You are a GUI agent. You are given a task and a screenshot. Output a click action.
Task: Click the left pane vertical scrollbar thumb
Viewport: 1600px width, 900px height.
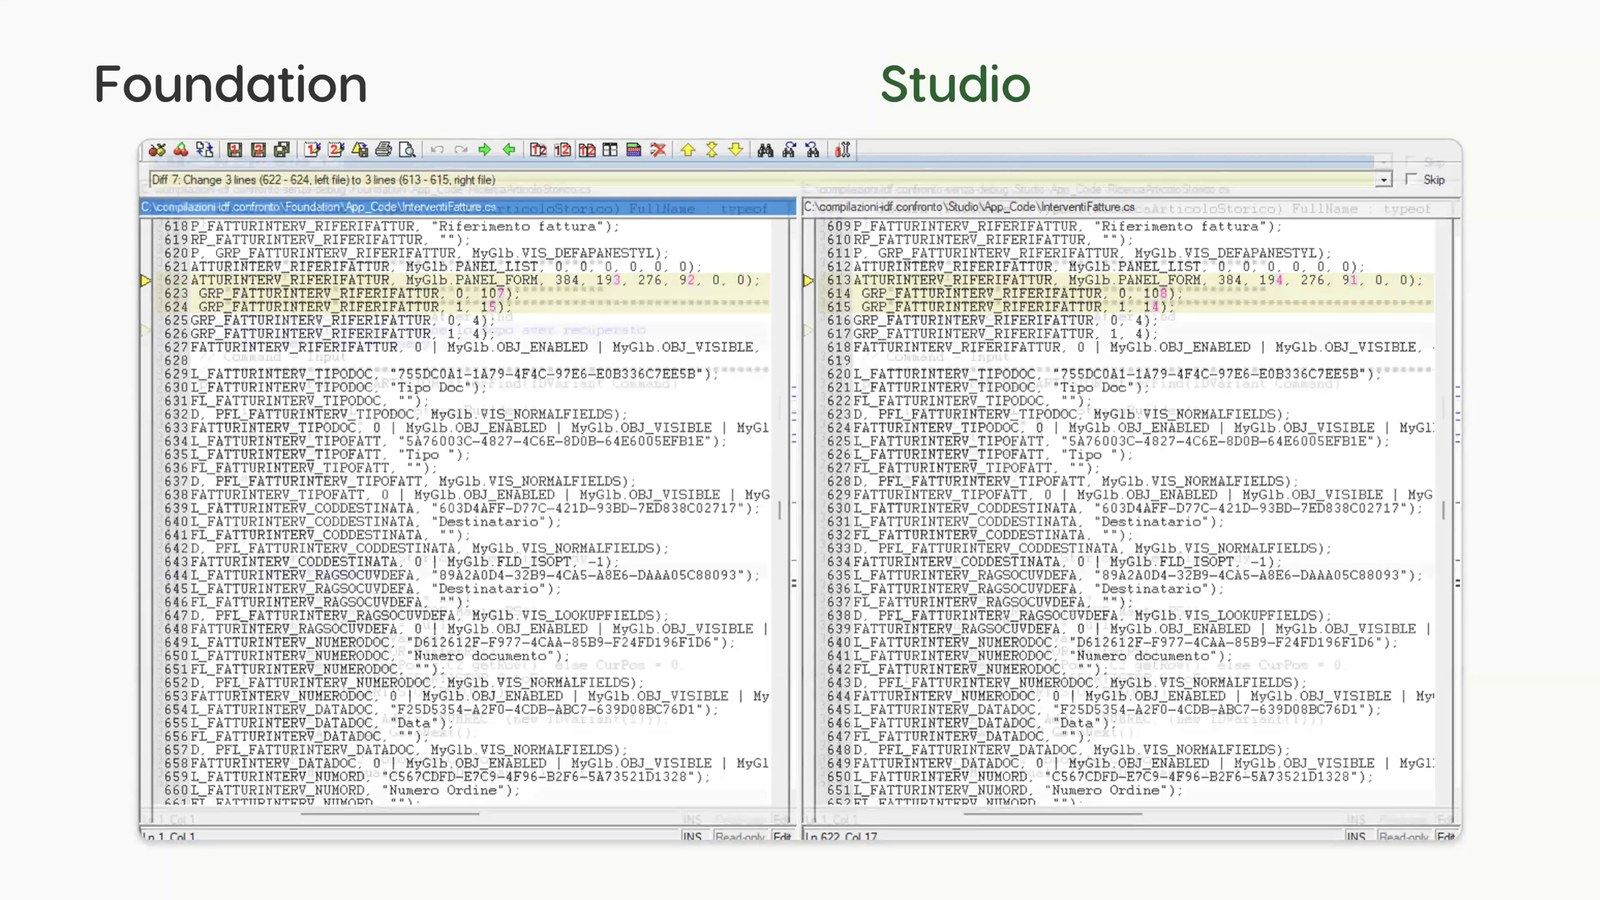click(x=780, y=509)
